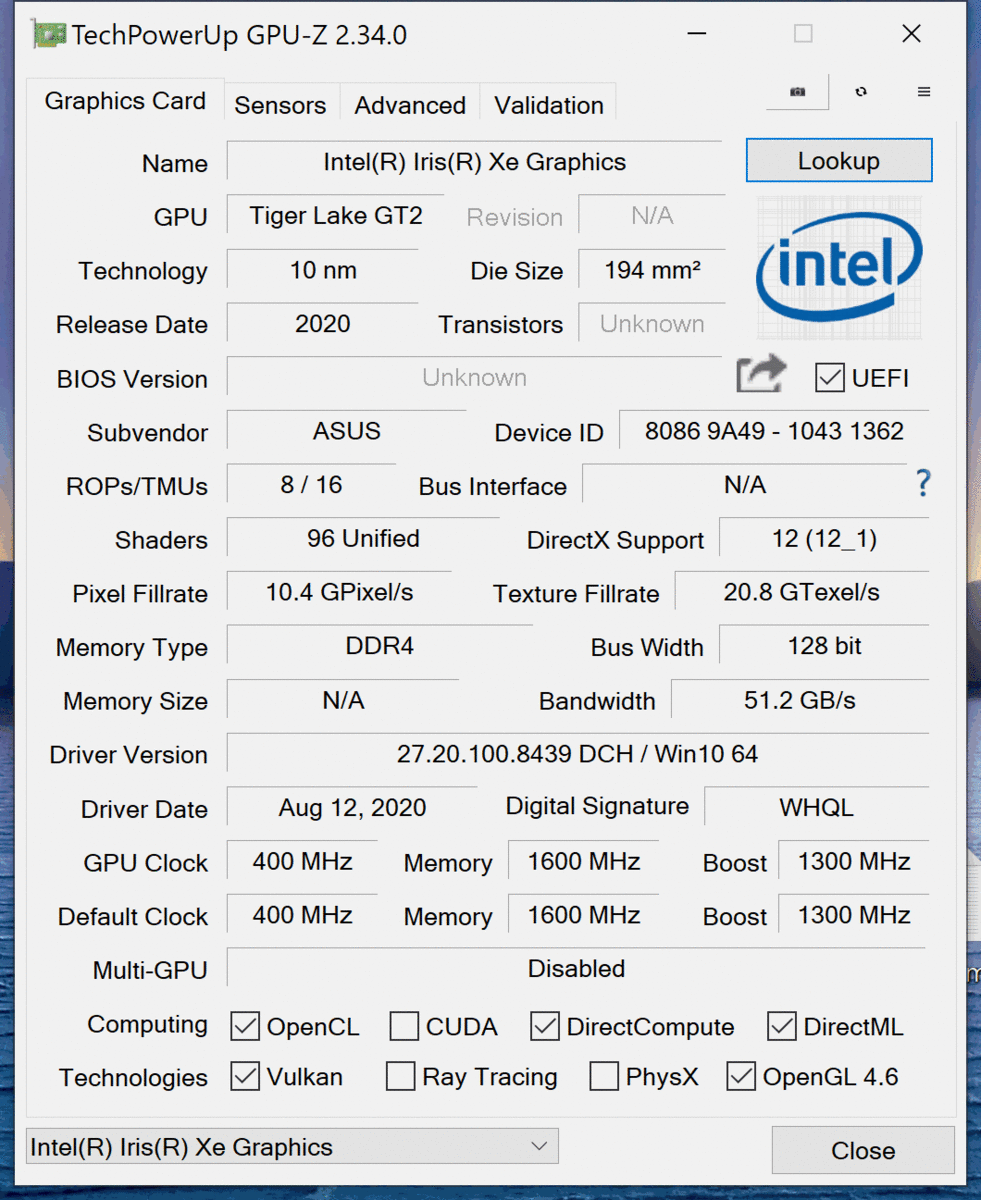The width and height of the screenshot is (981, 1200).
Task: Open the Validation tab
Action: coord(549,105)
